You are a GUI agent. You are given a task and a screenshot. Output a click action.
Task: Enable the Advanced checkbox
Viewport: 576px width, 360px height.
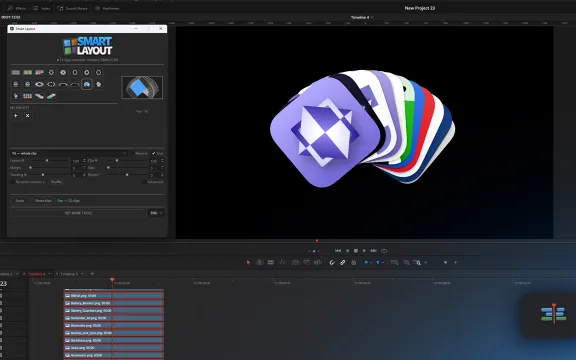[144, 182]
